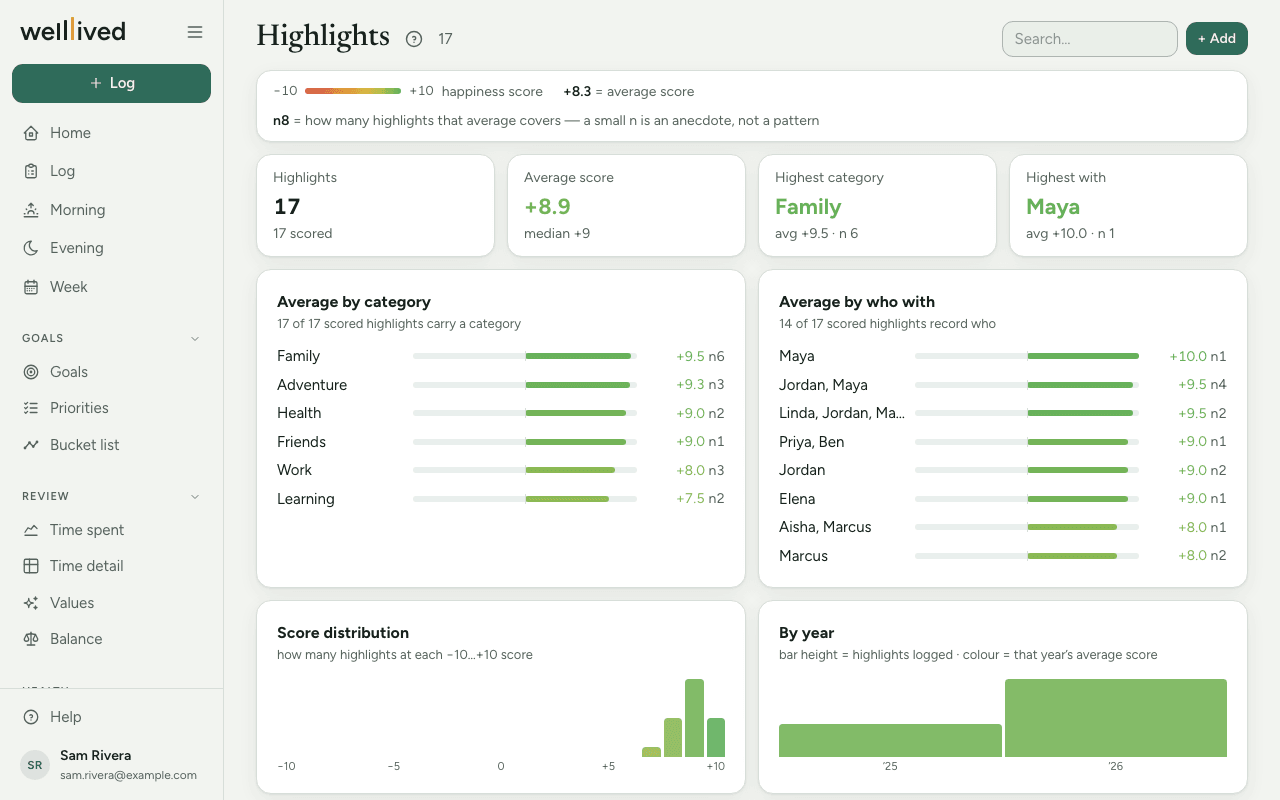1280x800 pixels.
Task: Open the help icon beside Highlights title
Action: (x=414, y=39)
